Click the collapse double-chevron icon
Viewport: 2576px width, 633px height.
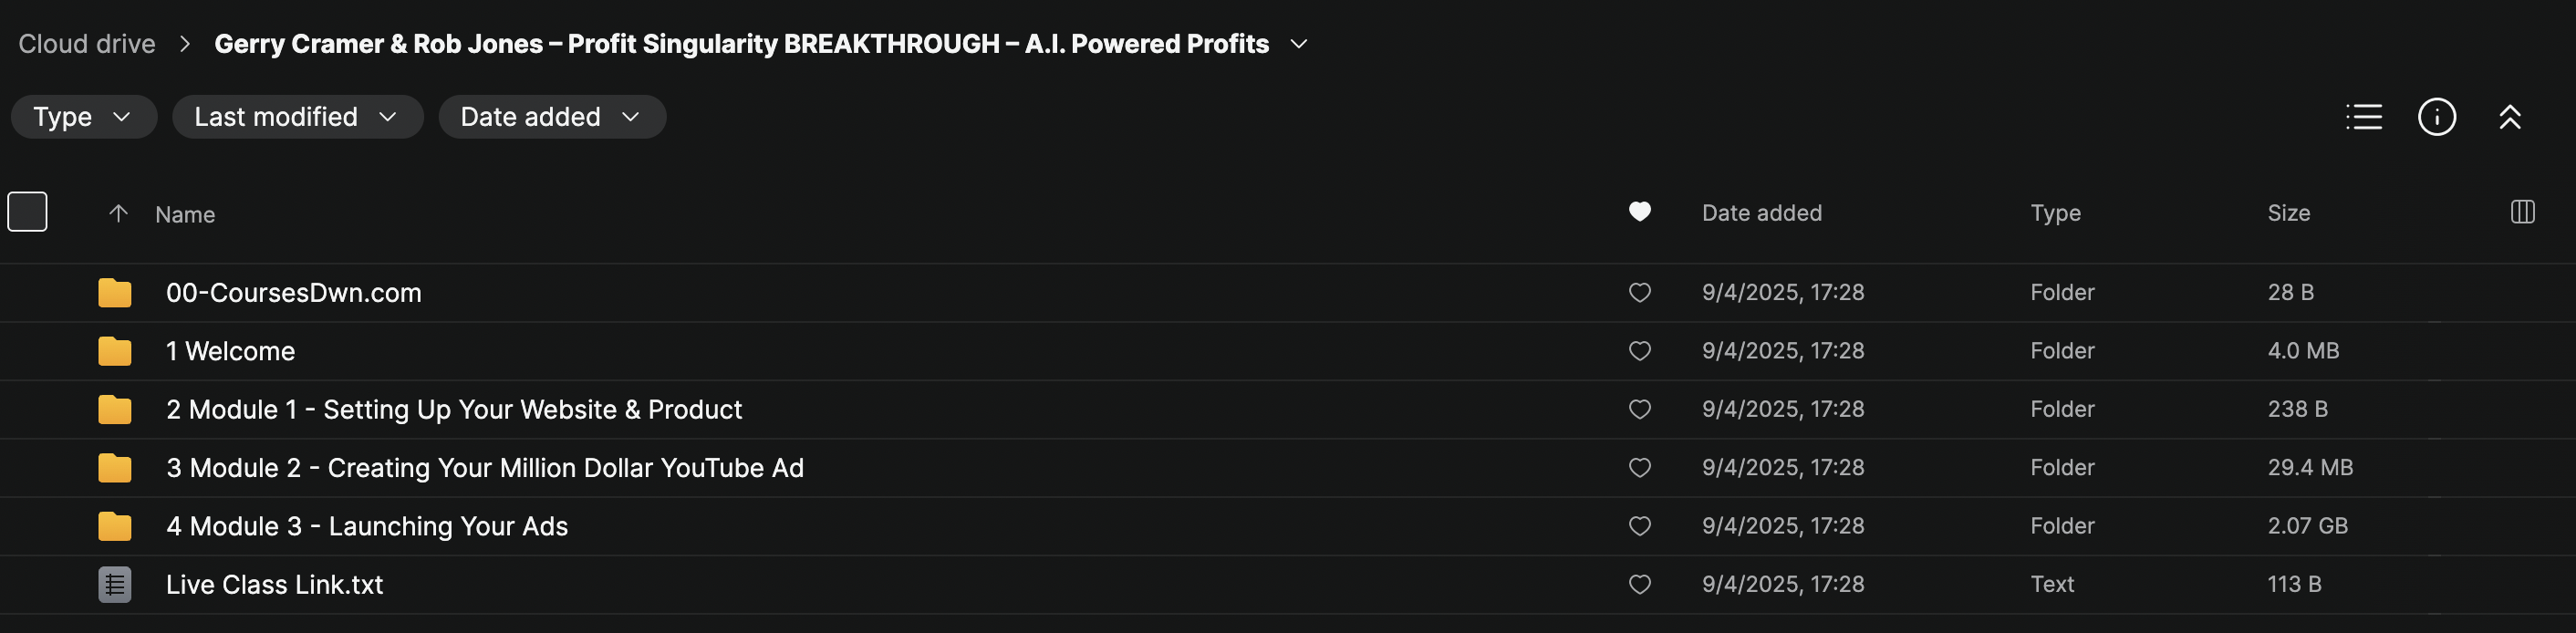(2509, 117)
